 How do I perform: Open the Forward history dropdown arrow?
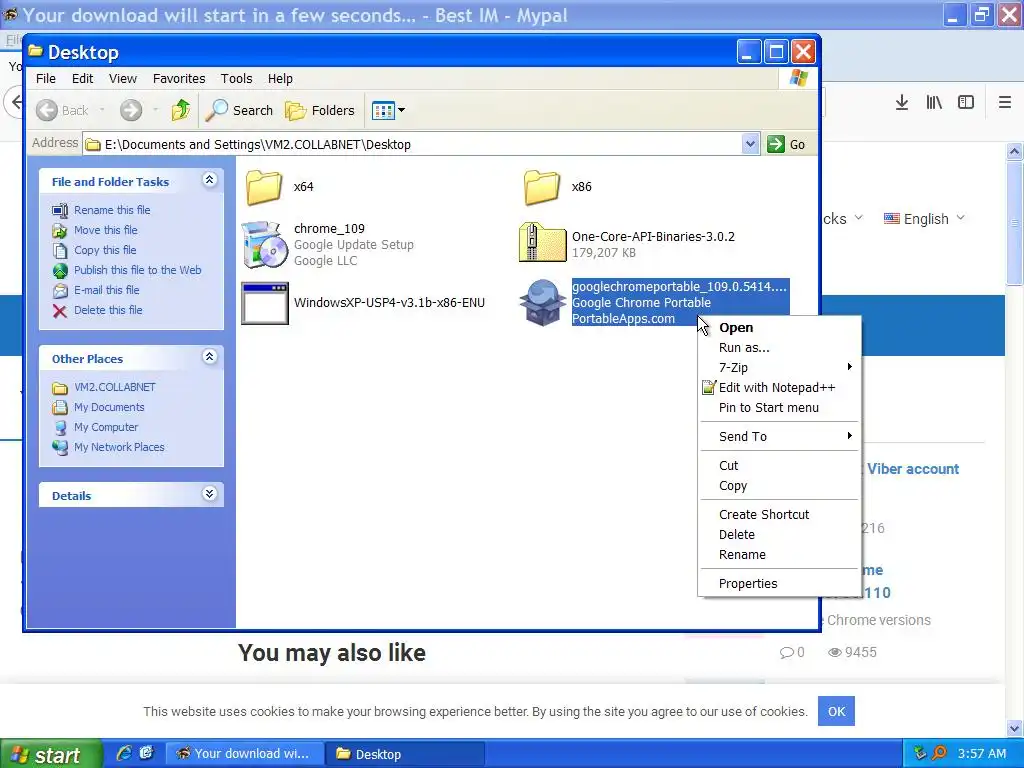(x=155, y=110)
